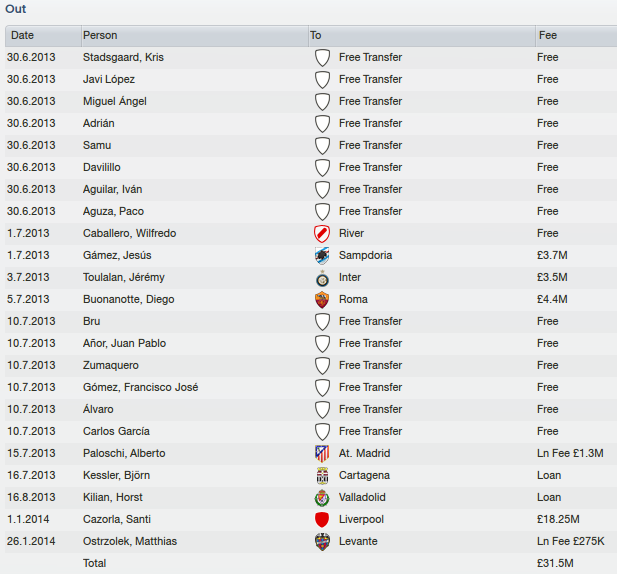Click the Sampdoria club crest icon
Screen dimensions: 617x574
click(x=322, y=256)
